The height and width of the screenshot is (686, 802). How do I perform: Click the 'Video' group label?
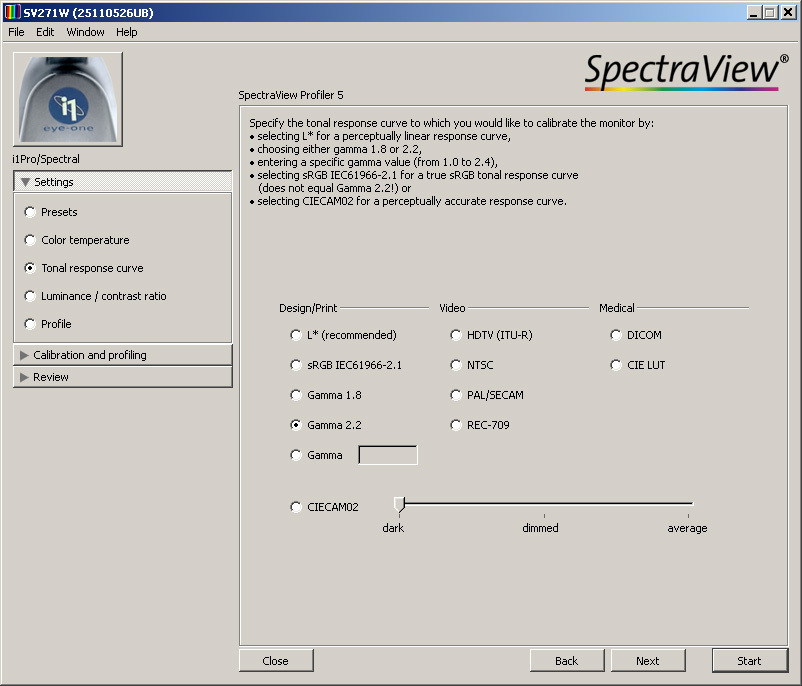pyautogui.click(x=452, y=308)
